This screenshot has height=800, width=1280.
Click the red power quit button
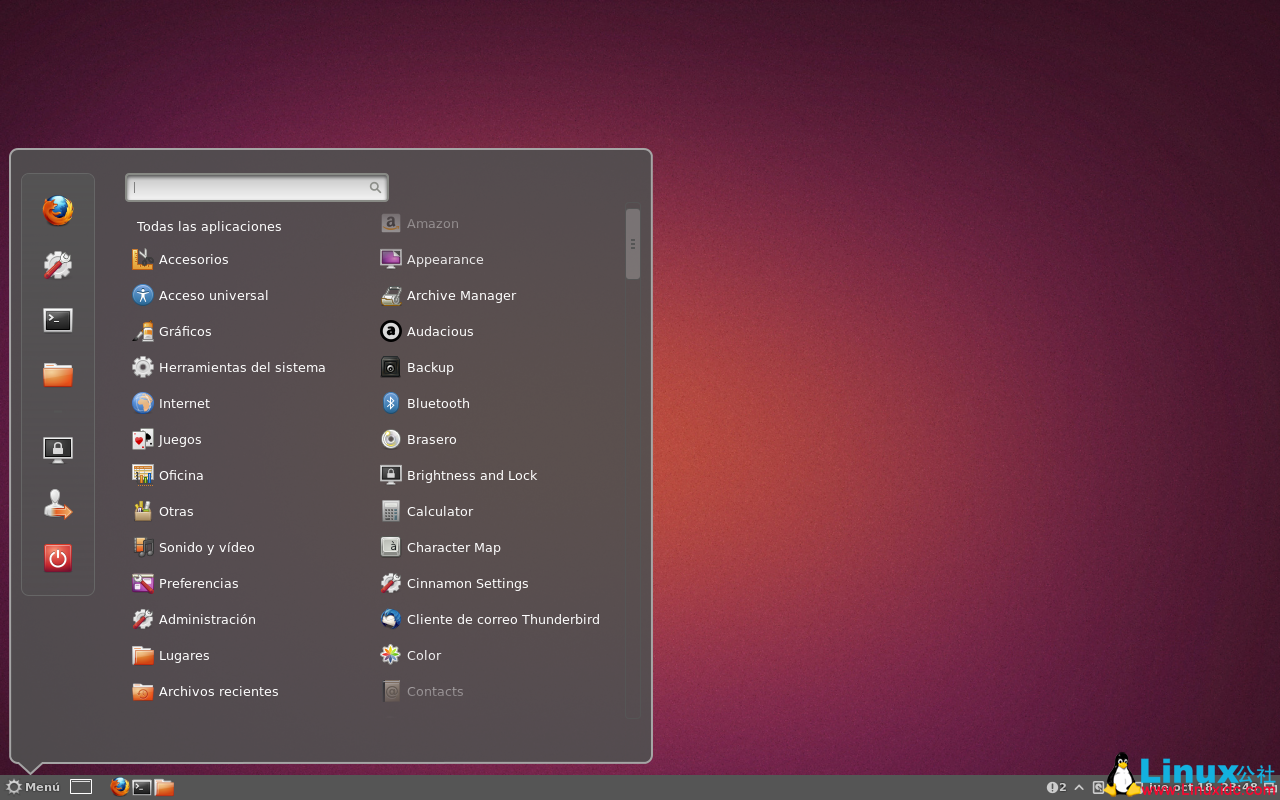click(x=58, y=558)
